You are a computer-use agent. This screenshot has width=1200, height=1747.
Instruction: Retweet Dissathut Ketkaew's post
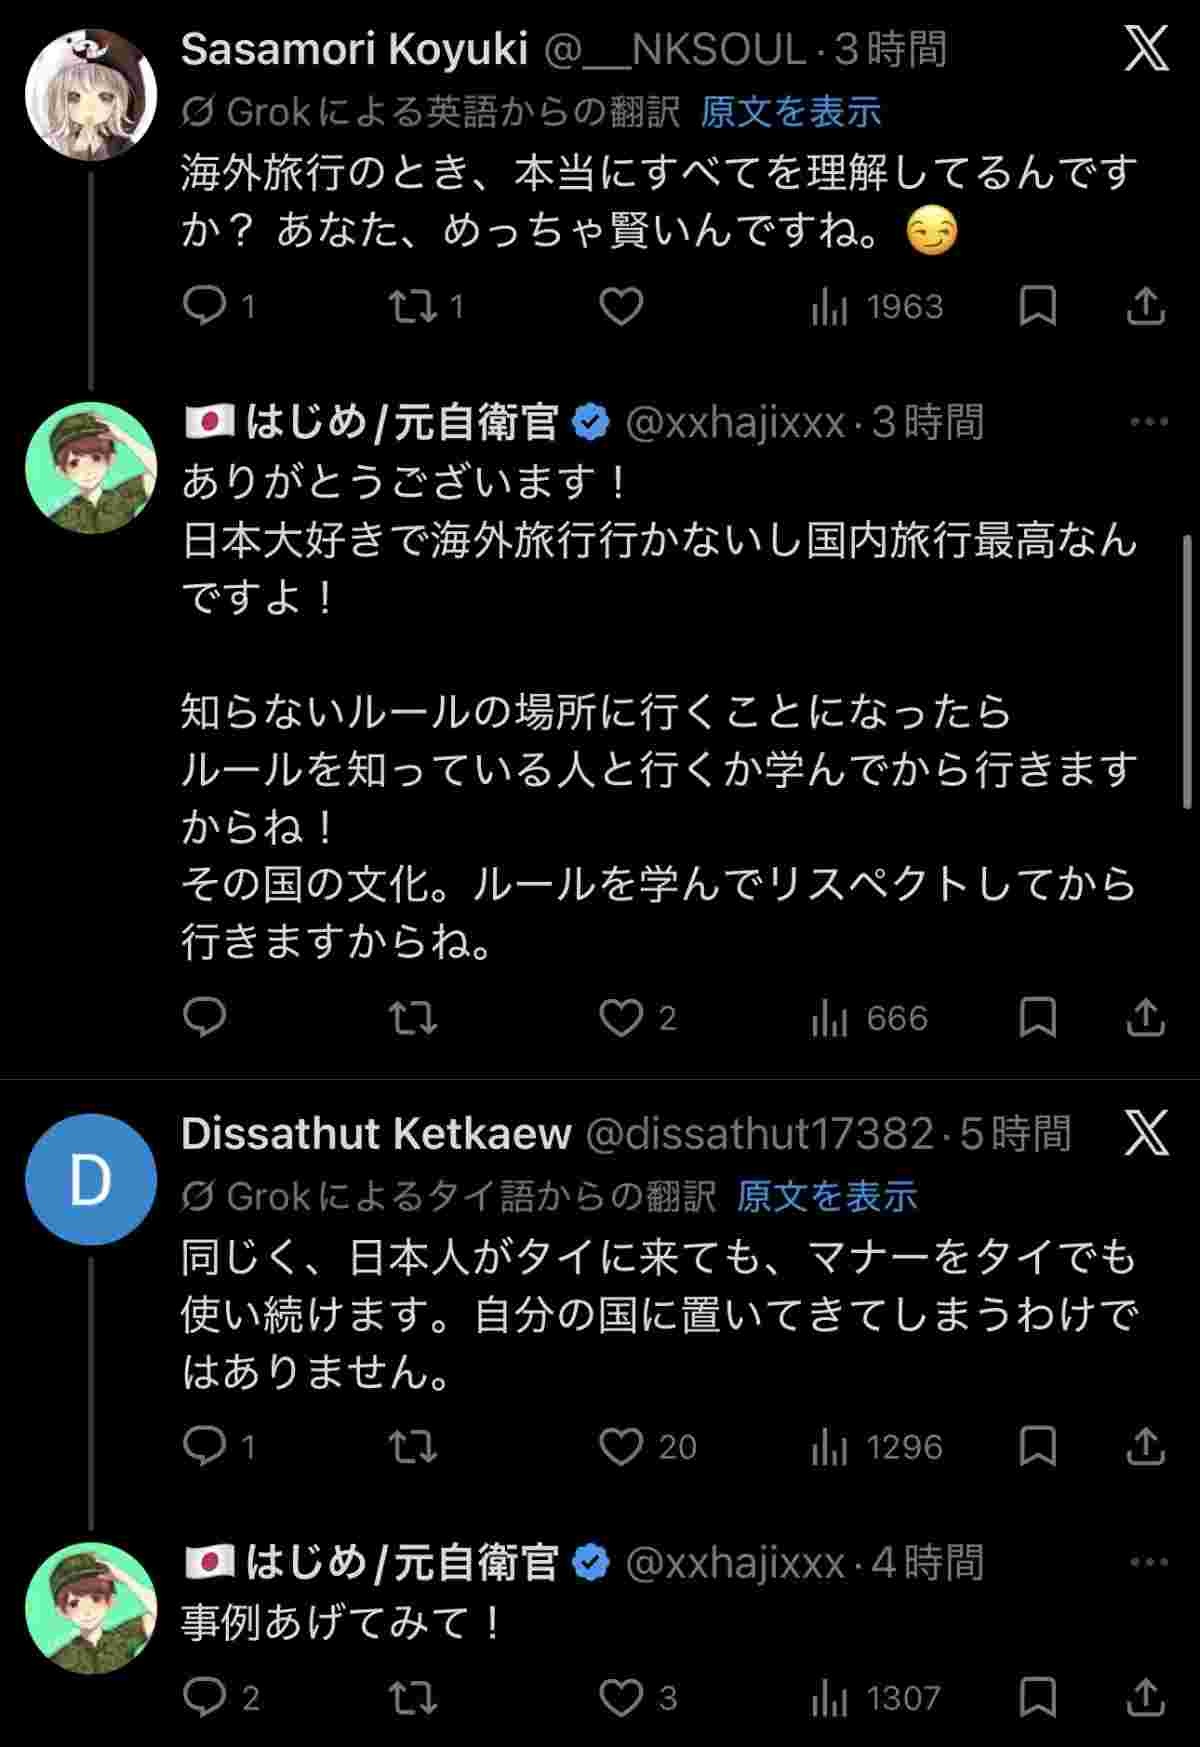[x=413, y=1447]
